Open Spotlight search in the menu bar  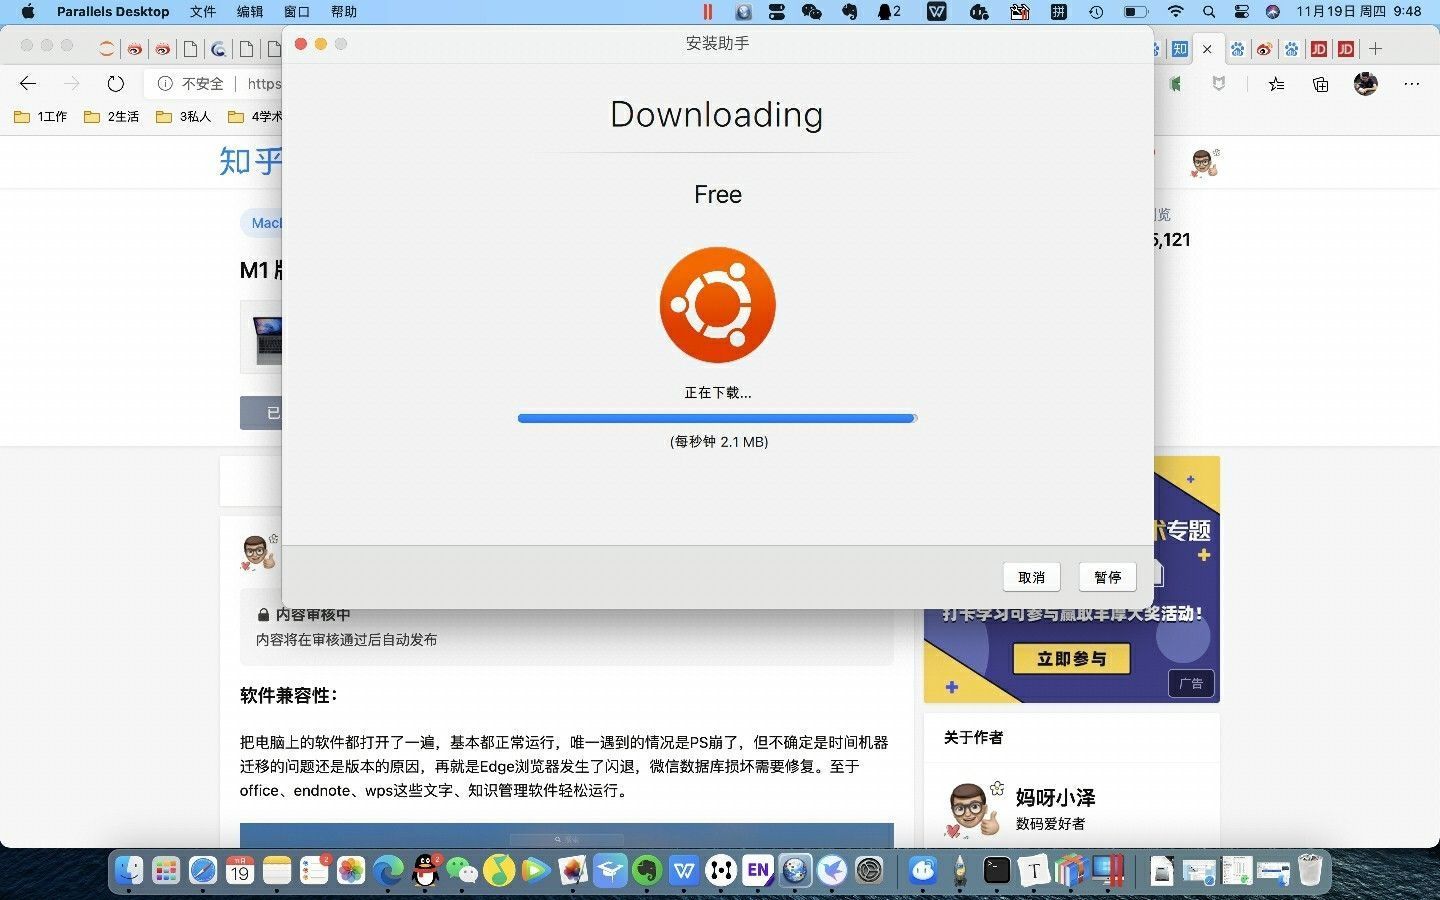[x=1209, y=12]
